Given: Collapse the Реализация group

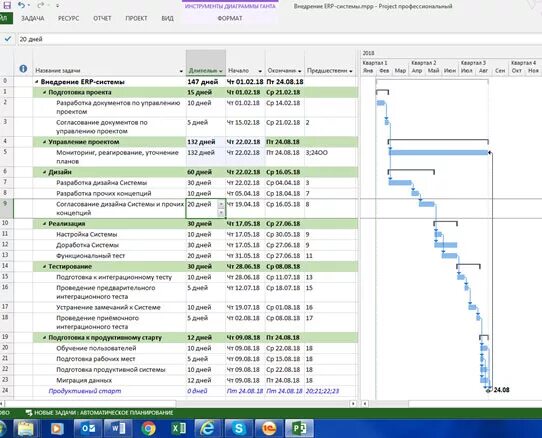Looking at the screenshot, I should (x=45, y=224).
